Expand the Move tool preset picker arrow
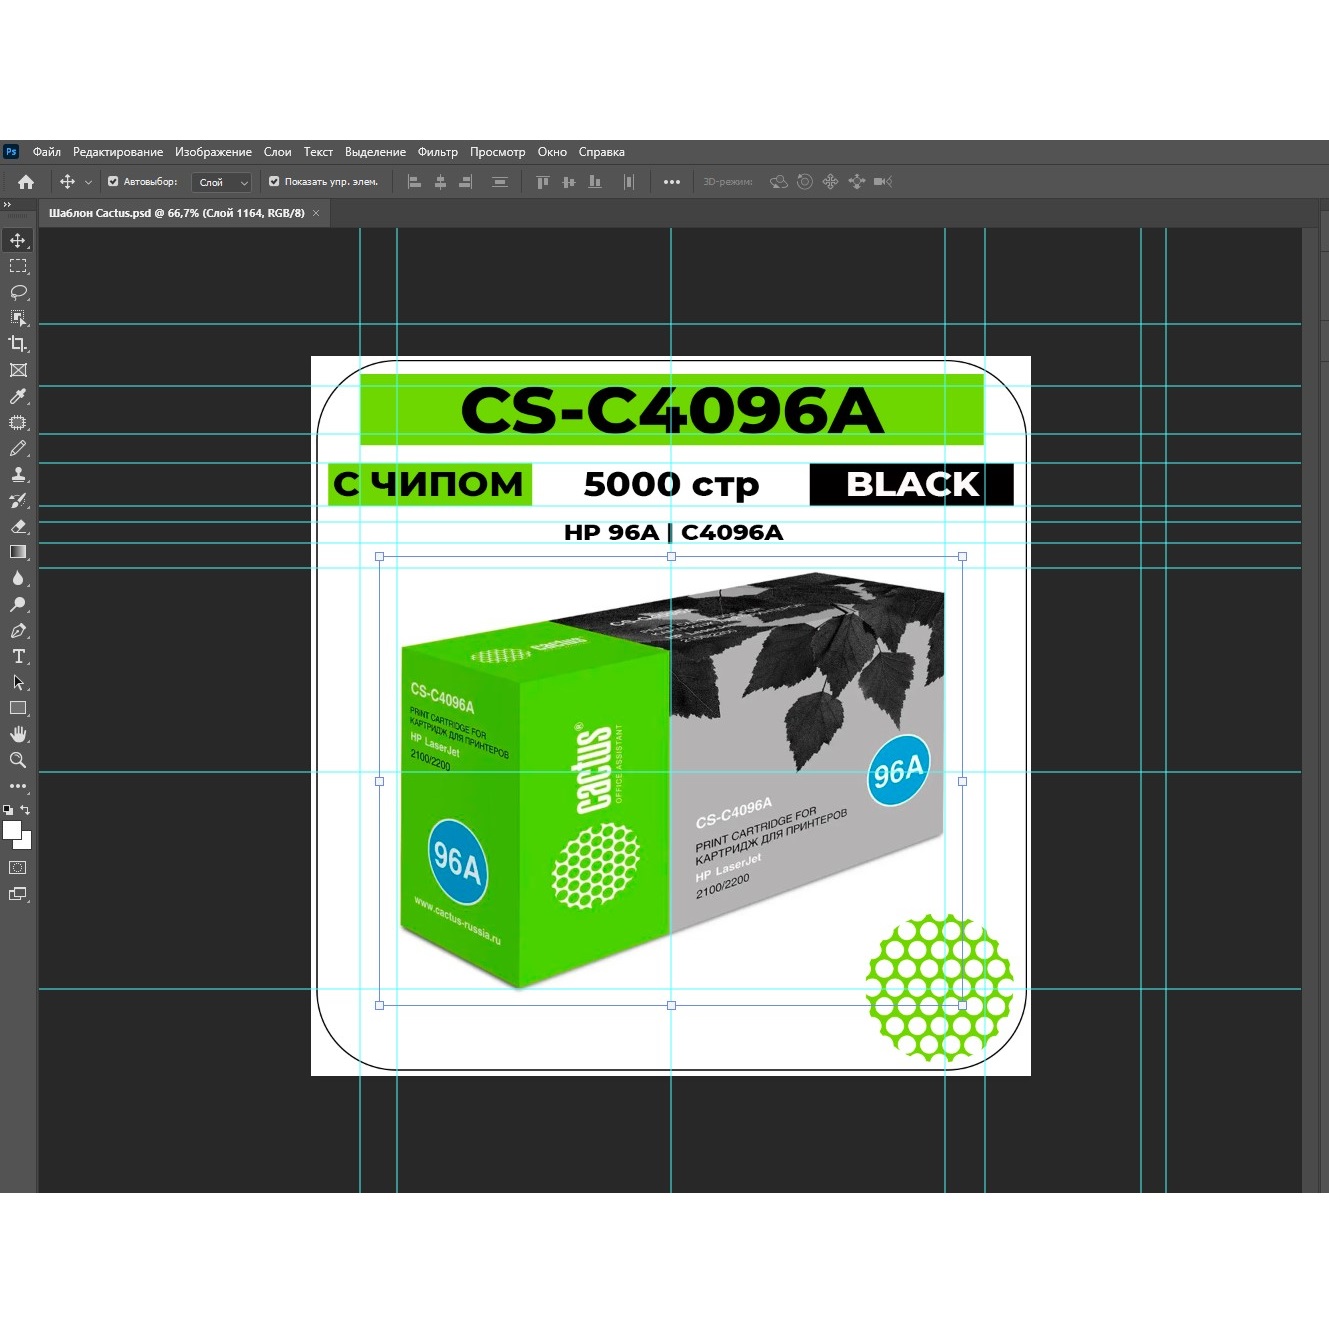This screenshot has height=1329, width=1329. pyautogui.click(x=88, y=182)
